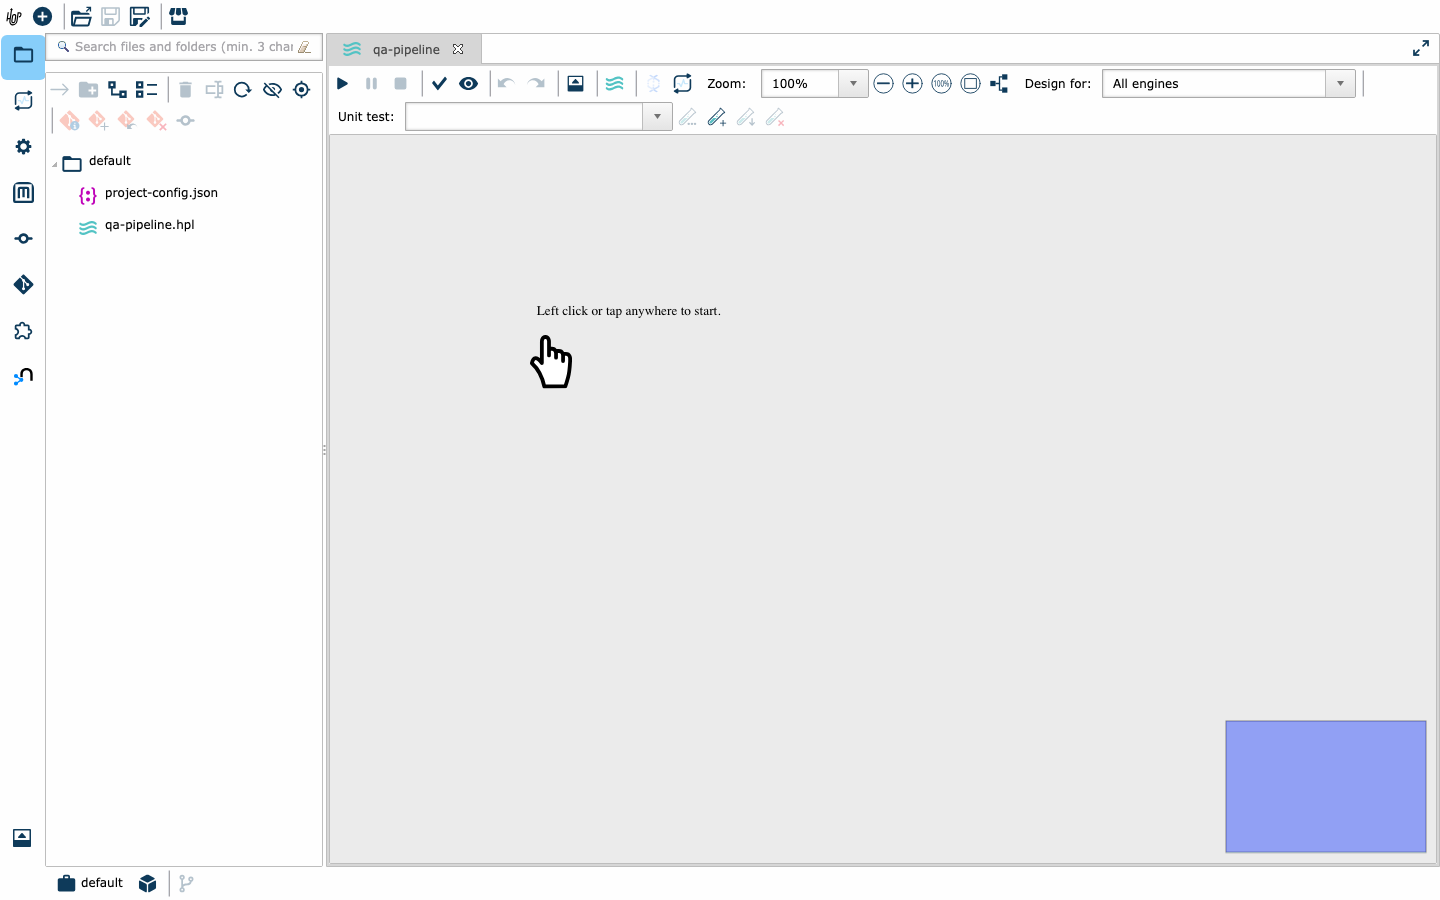Screen dimensions: 1440x900
Task: Open qa-pipeline.hpl in the file tree
Action: click(x=149, y=225)
